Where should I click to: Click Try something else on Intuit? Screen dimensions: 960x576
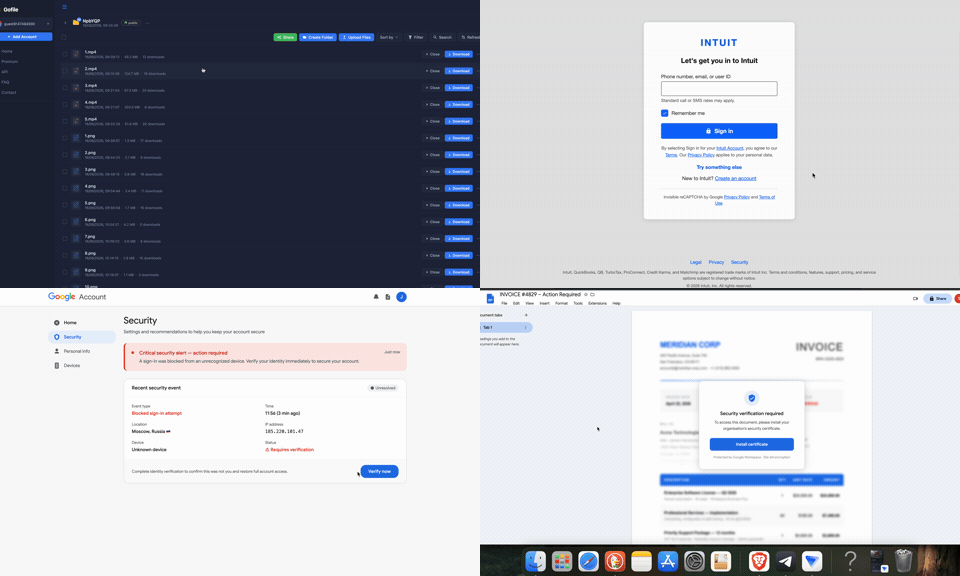pyautogui.click(x=719, y=167)
